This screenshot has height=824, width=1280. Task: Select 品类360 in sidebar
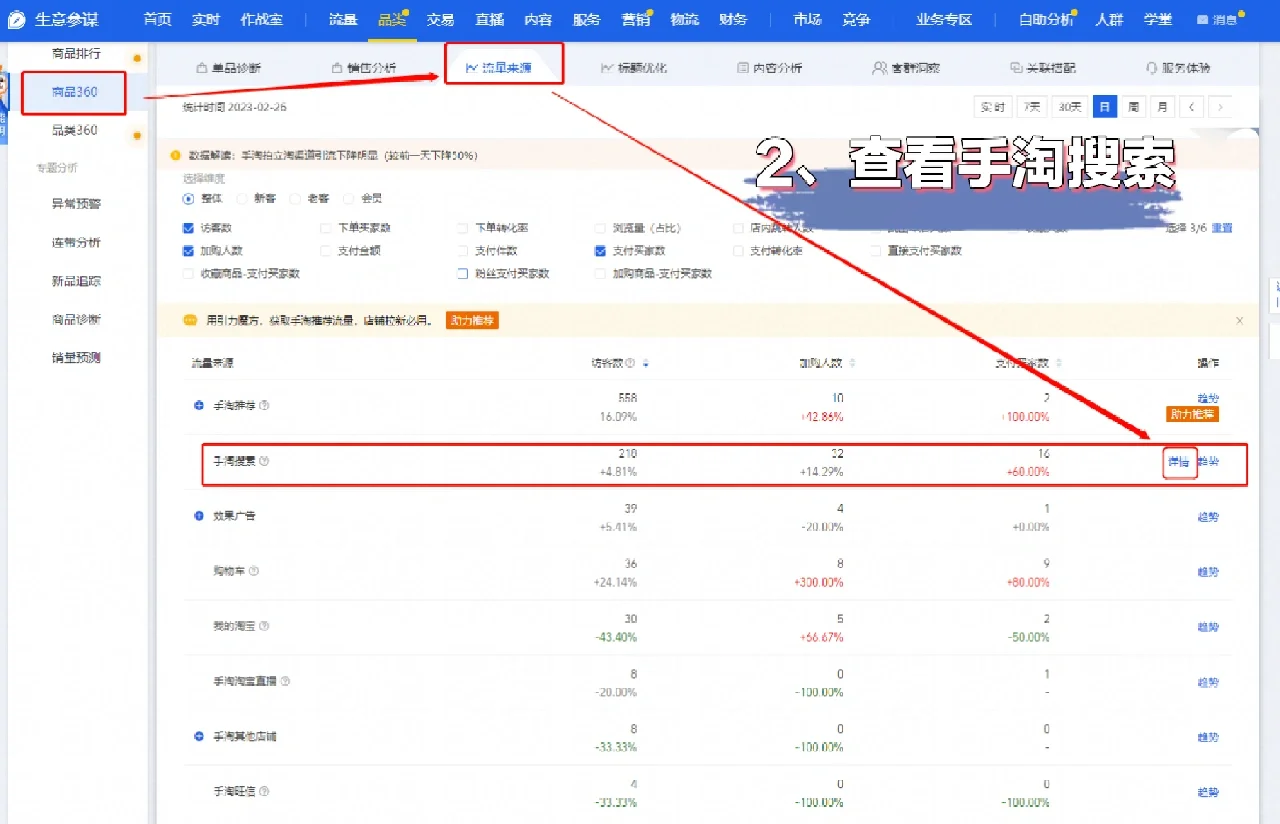tap(75, 130)
